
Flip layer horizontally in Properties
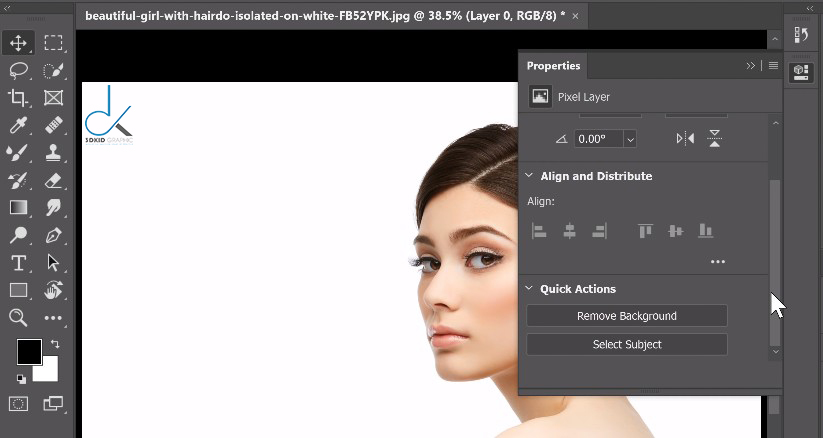coord(685,139)
